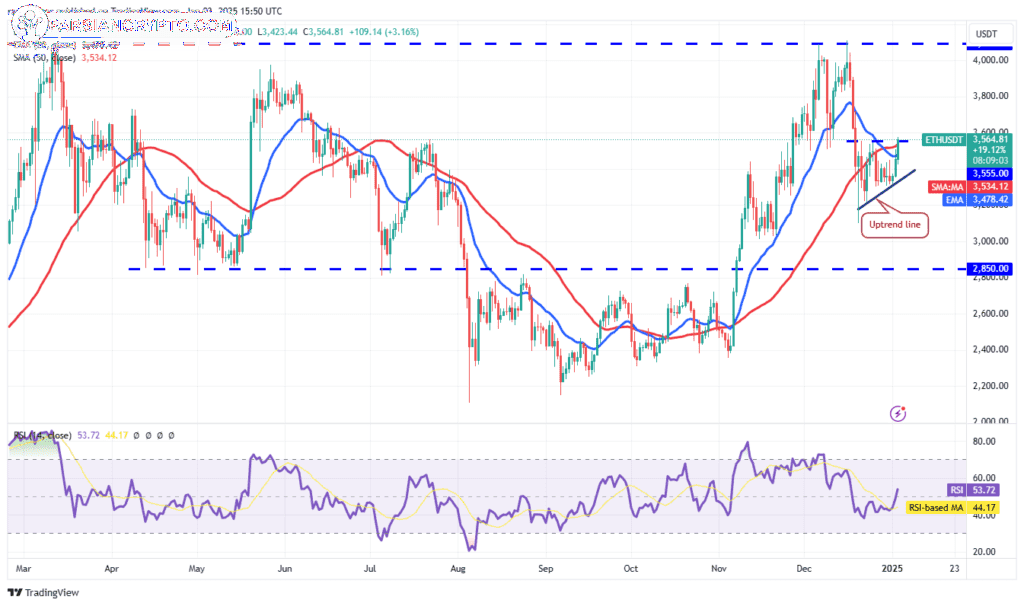
Task: Click the SMA (50, close) indicator legend
Action: (x=65, y=57)
